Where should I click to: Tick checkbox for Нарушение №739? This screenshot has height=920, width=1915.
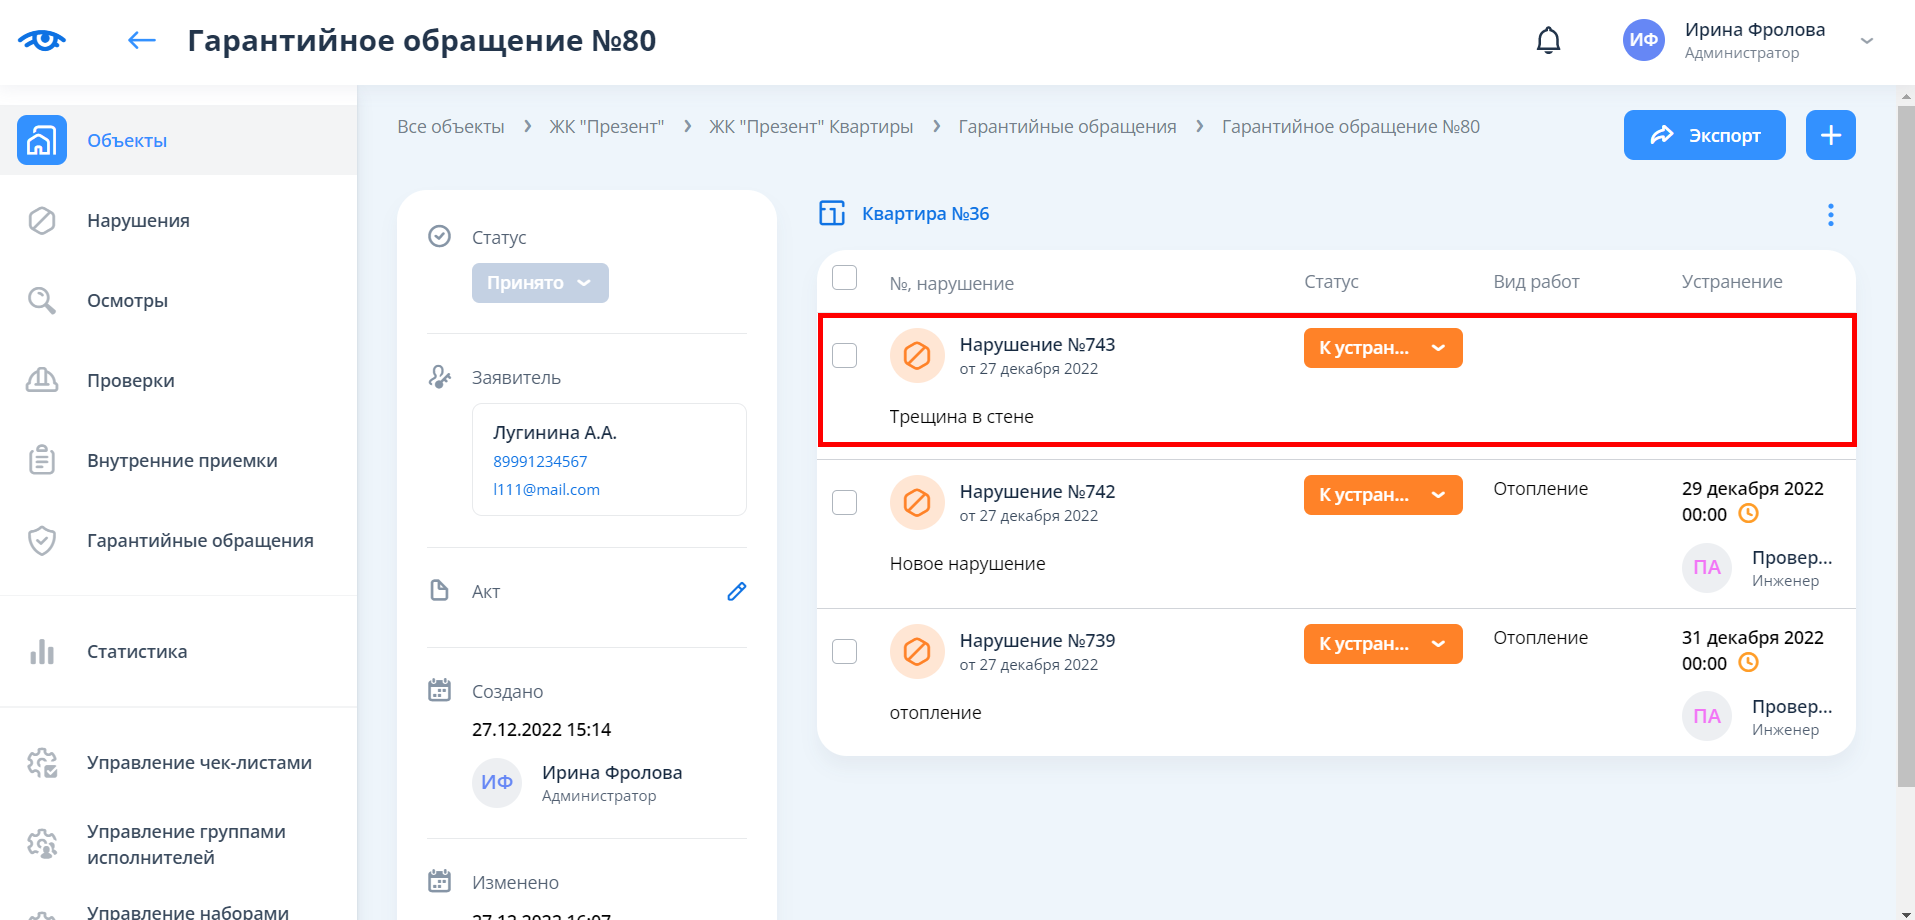point(845,651)
